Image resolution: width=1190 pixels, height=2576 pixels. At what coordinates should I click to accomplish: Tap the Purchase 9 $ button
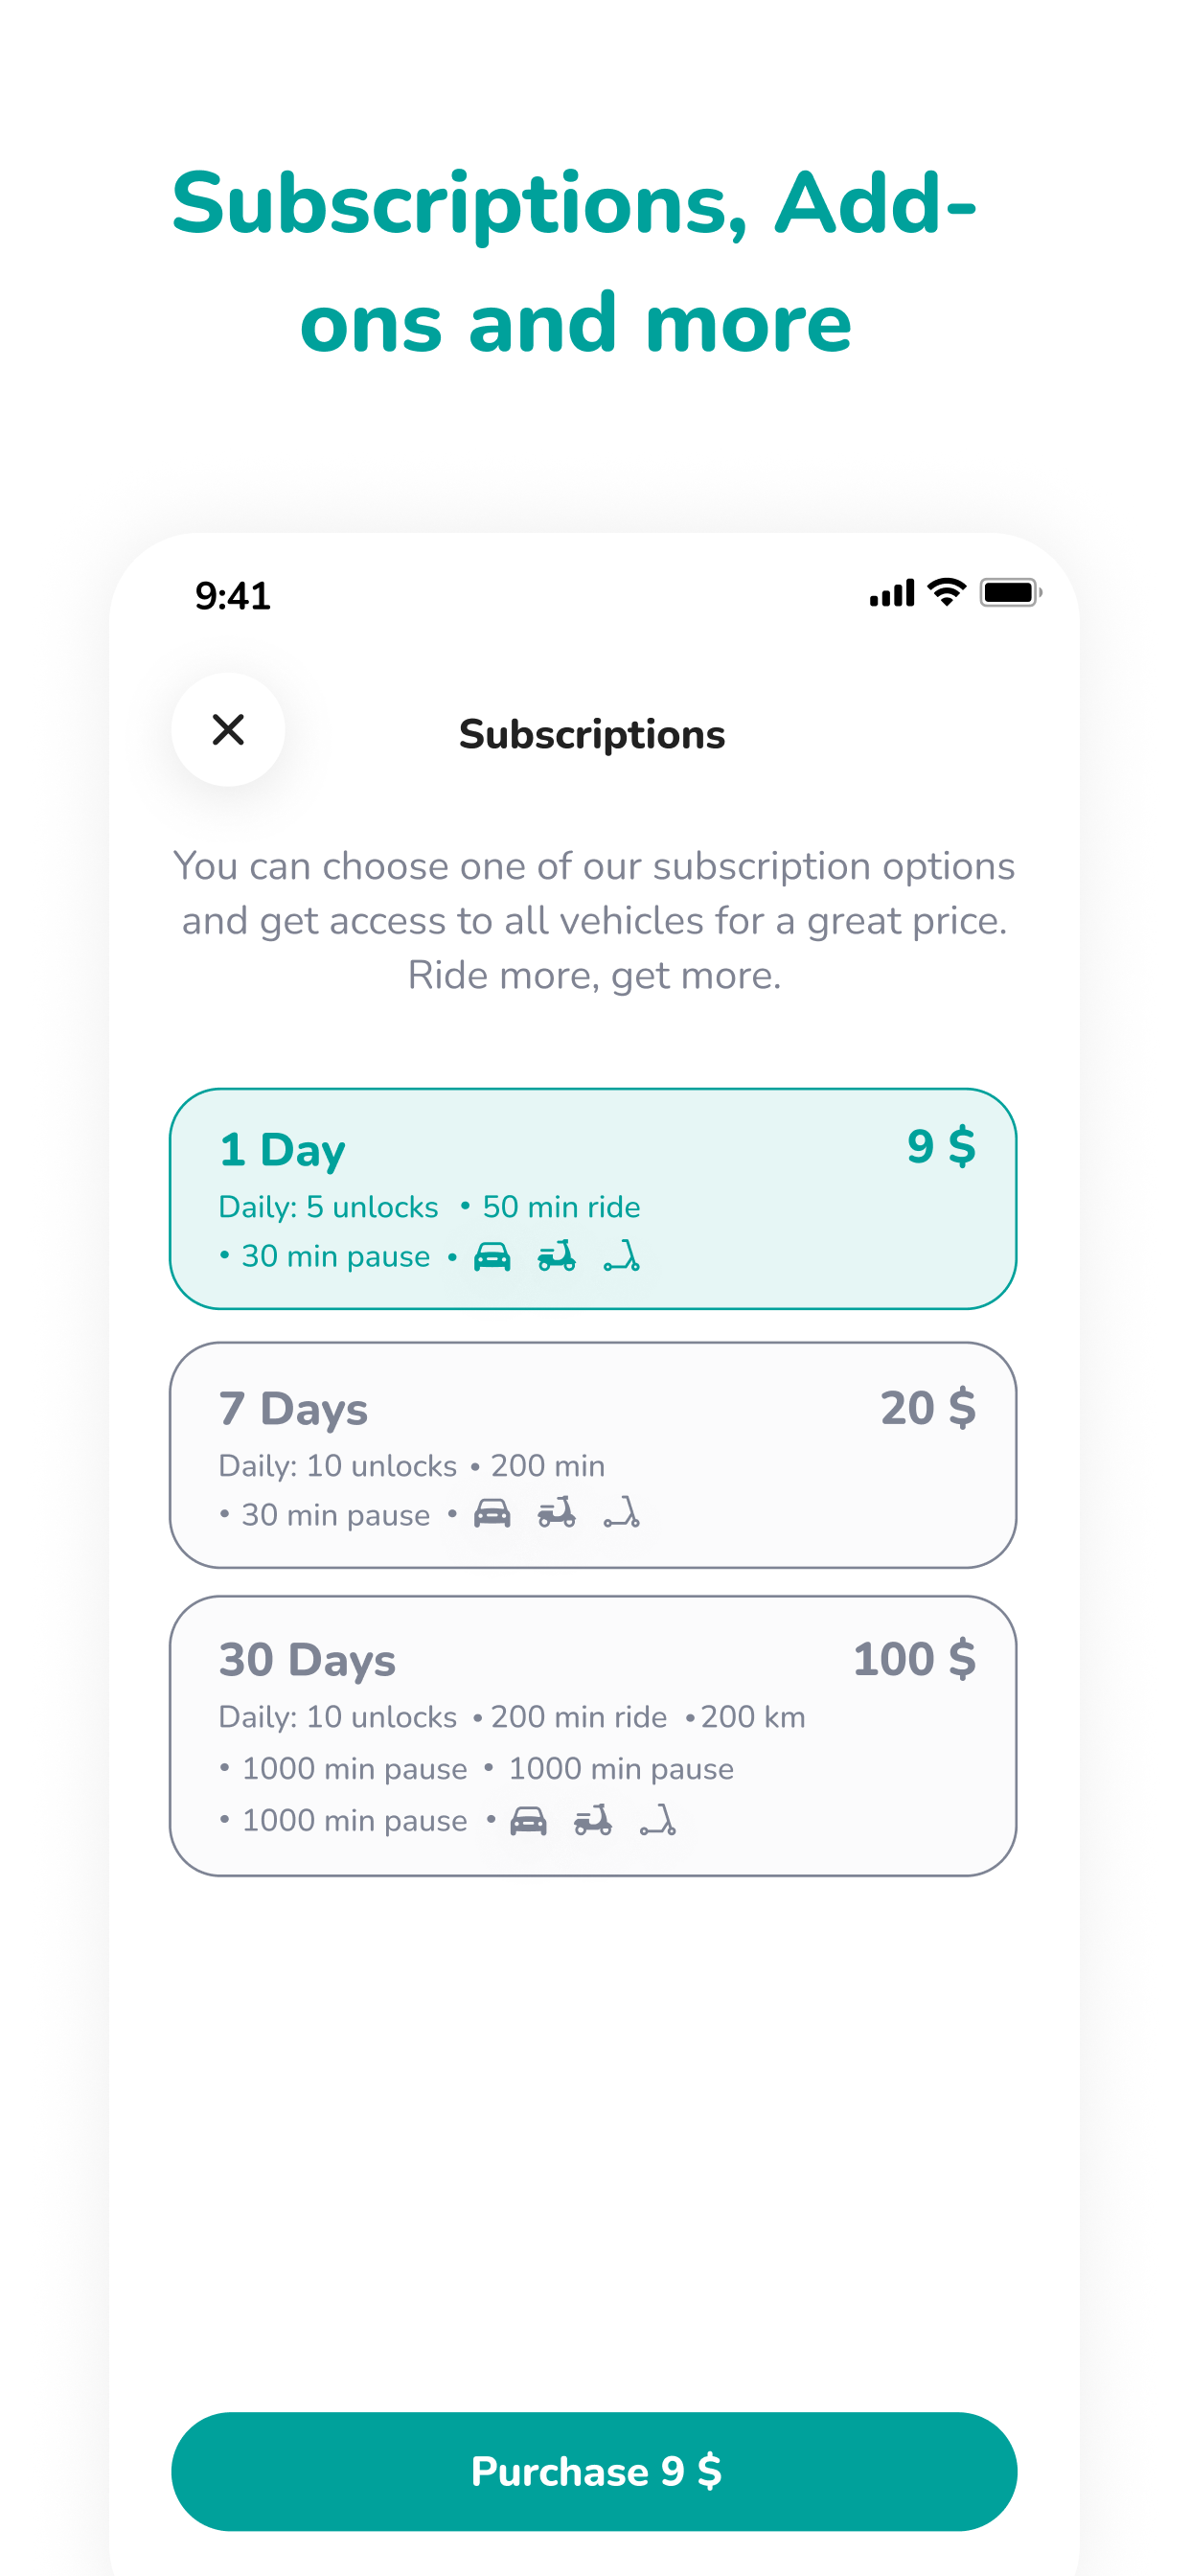594,2472
